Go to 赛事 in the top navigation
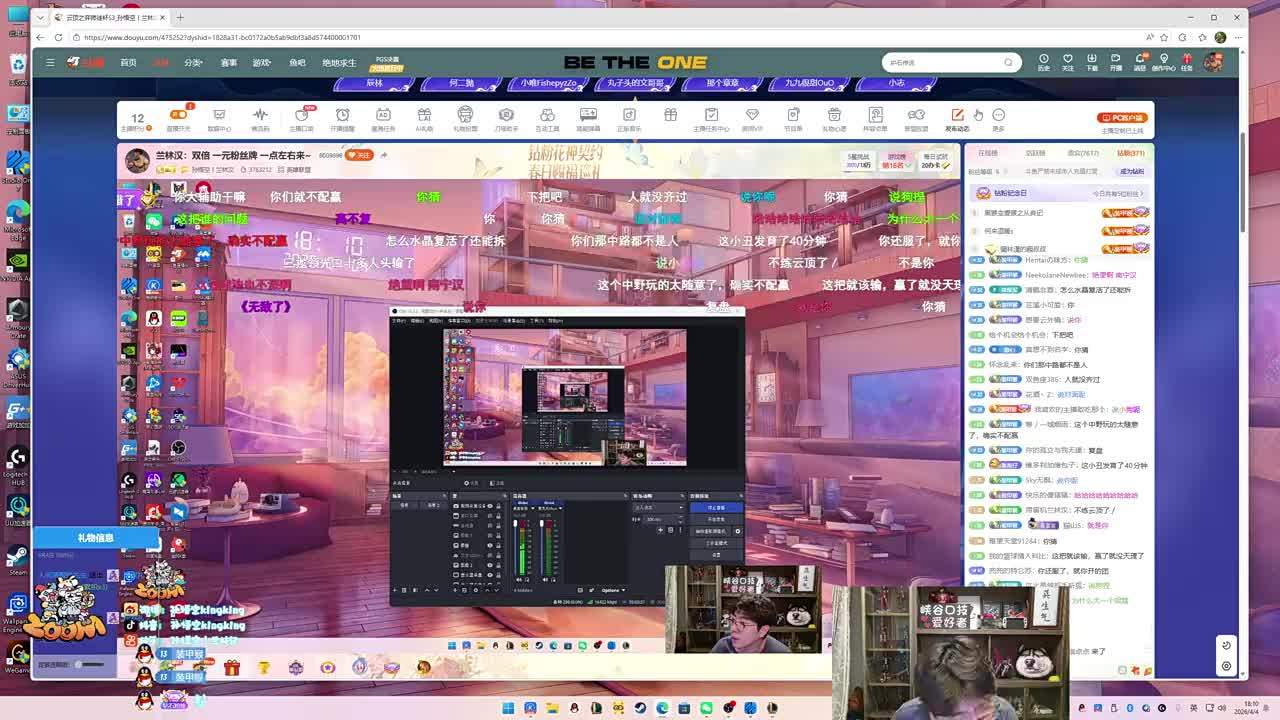The height and width of the screenshot is (720, 1280). coord(229,62)
